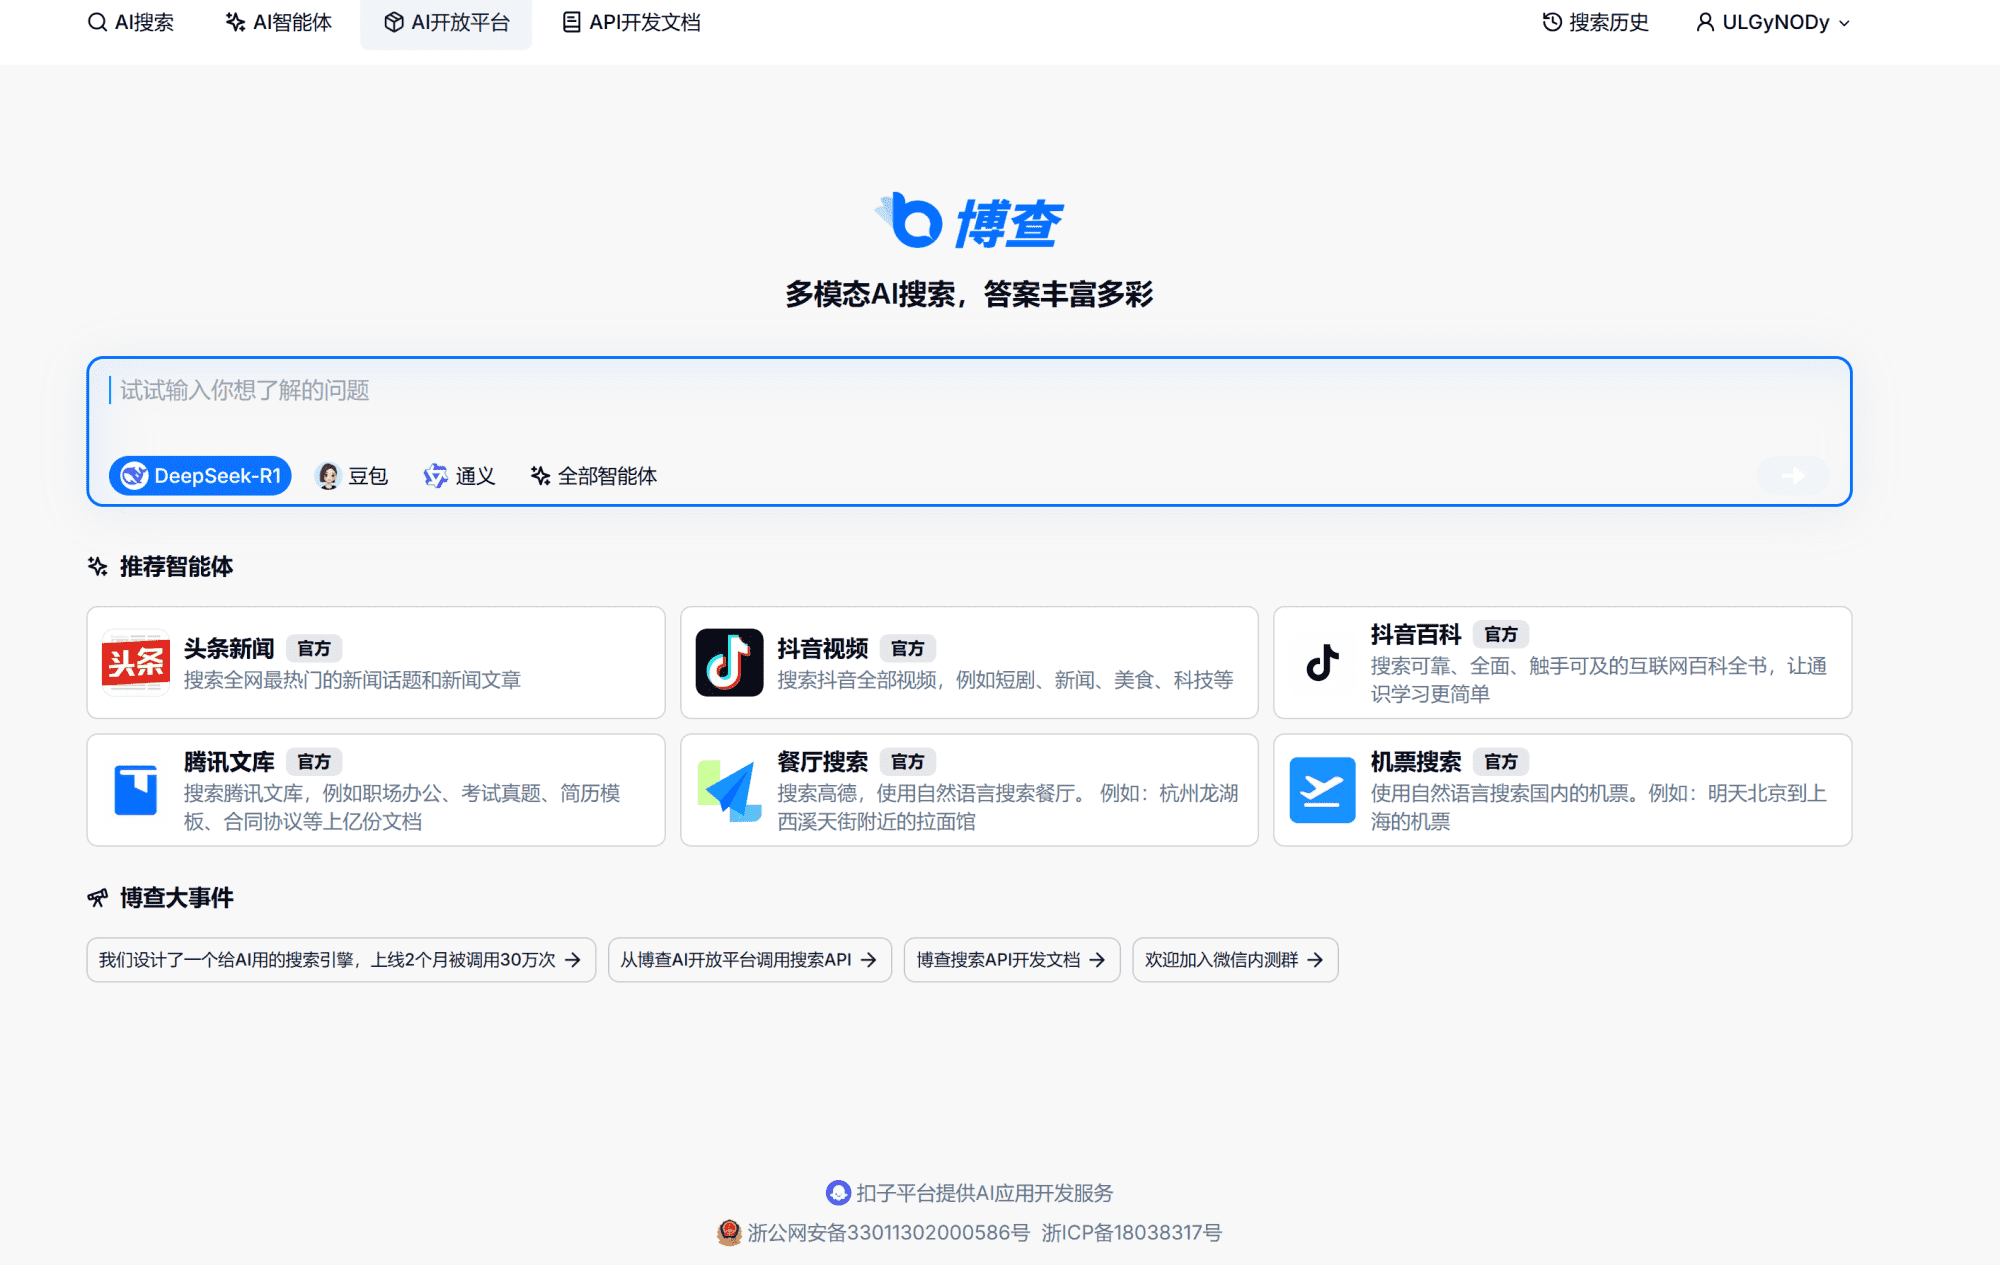This screenshot has width=2000, height=1265.
Task: Open the 浙ICP备18038317号 link
Action: click(1132, 1233)
